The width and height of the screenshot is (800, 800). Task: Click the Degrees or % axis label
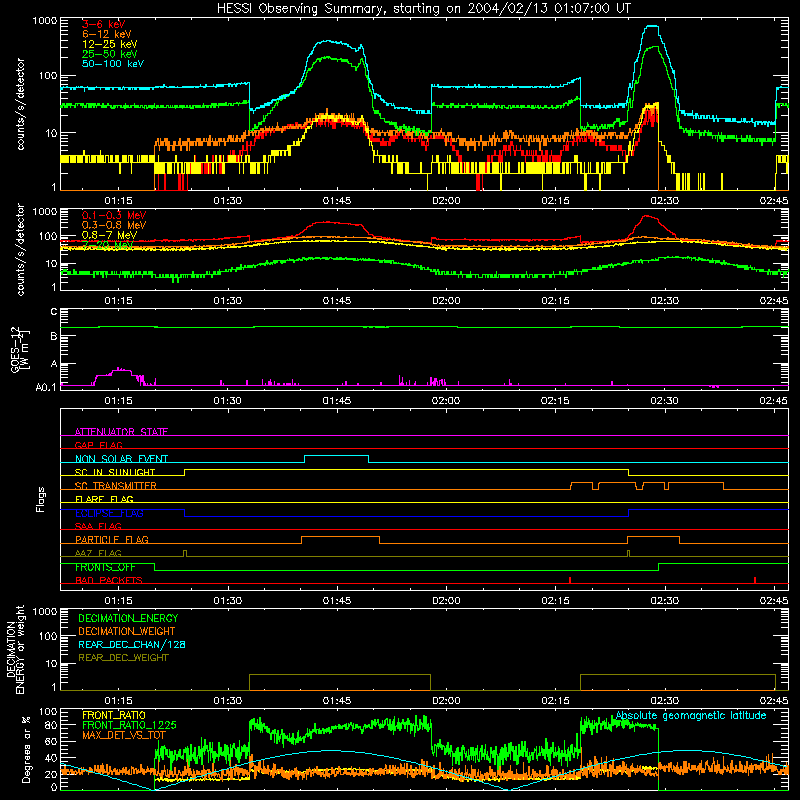coord(26,749)
